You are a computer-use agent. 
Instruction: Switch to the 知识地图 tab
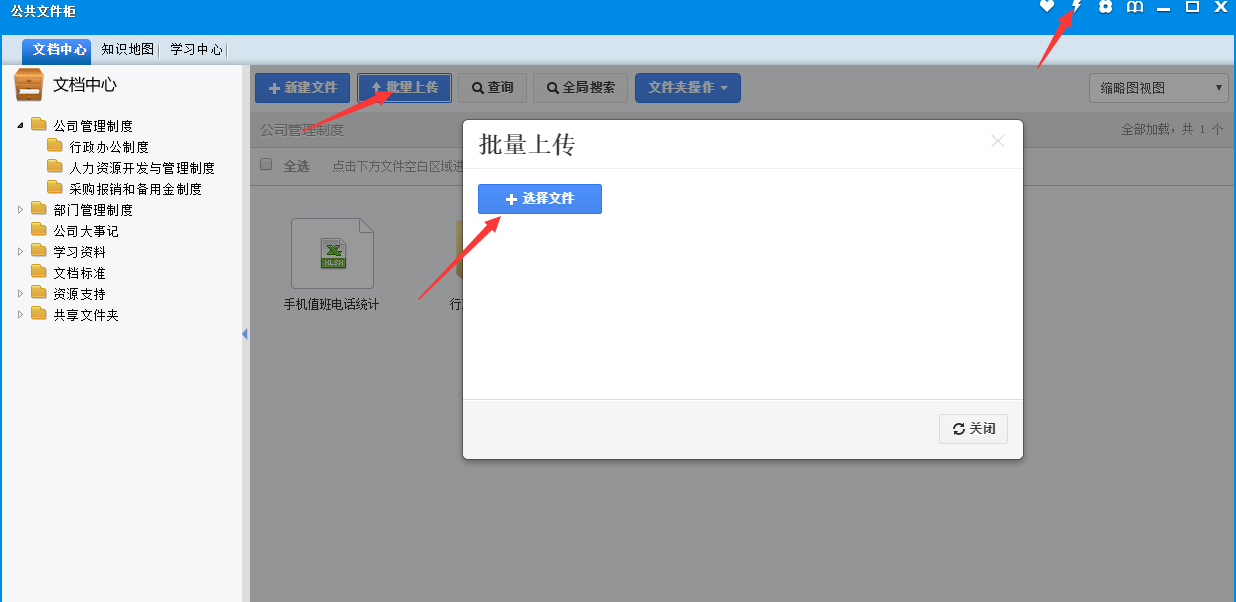127,49
